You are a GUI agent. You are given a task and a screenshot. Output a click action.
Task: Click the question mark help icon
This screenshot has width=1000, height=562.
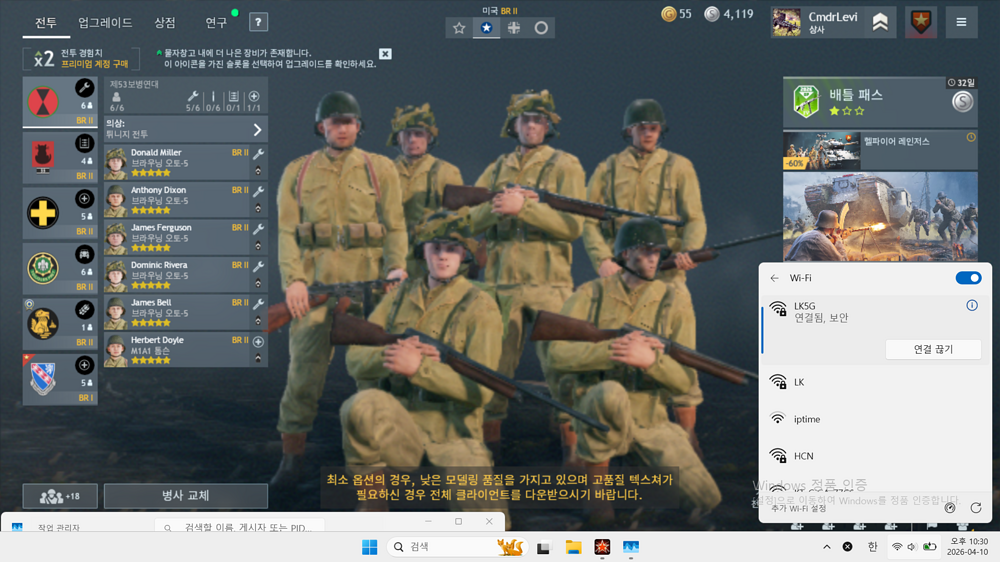[258, 22]
